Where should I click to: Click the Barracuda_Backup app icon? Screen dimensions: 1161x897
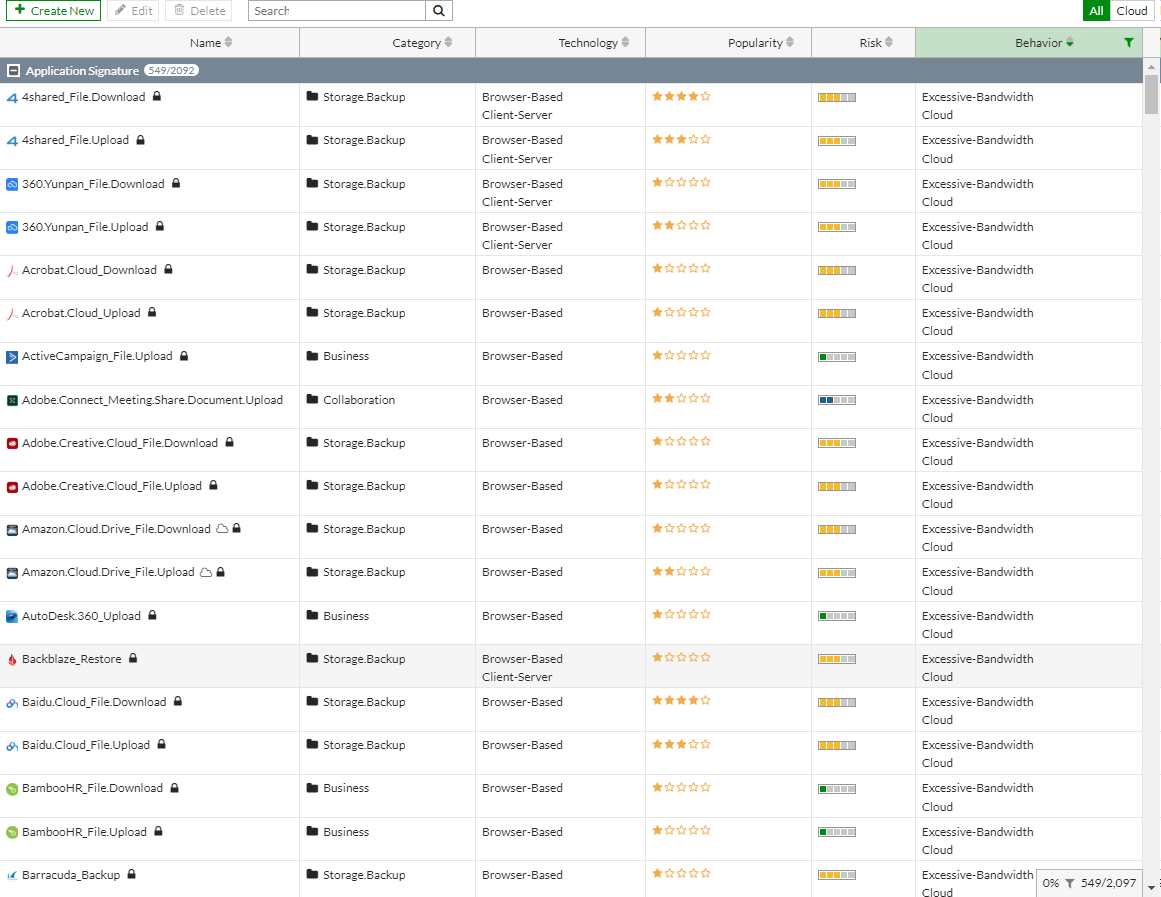point(12,876)
